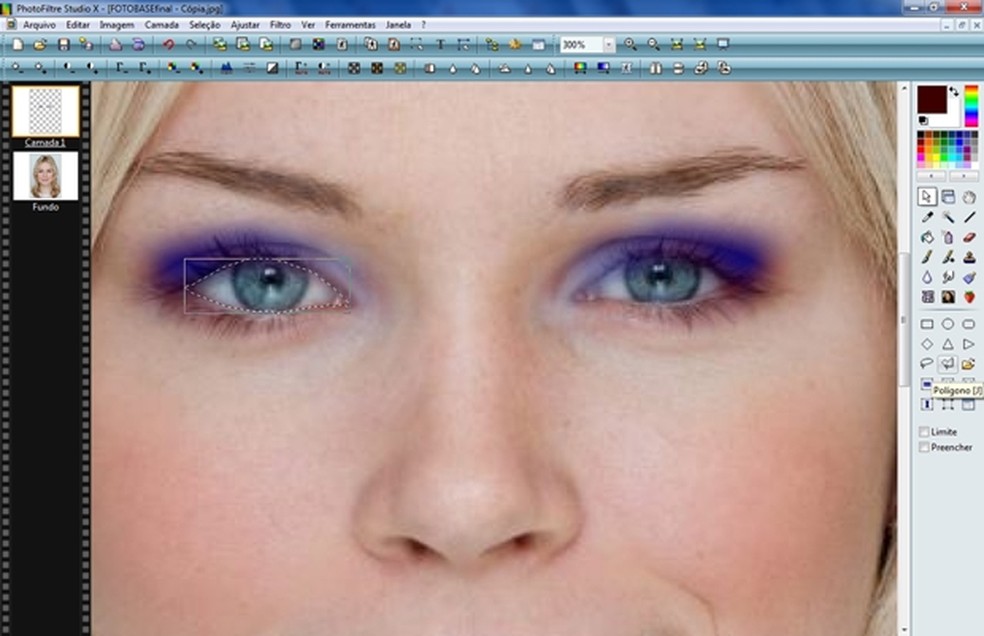Open the Ferramentas menu
Image resolution: width=984 pixels, height=636 pixels.
point(350,25)
